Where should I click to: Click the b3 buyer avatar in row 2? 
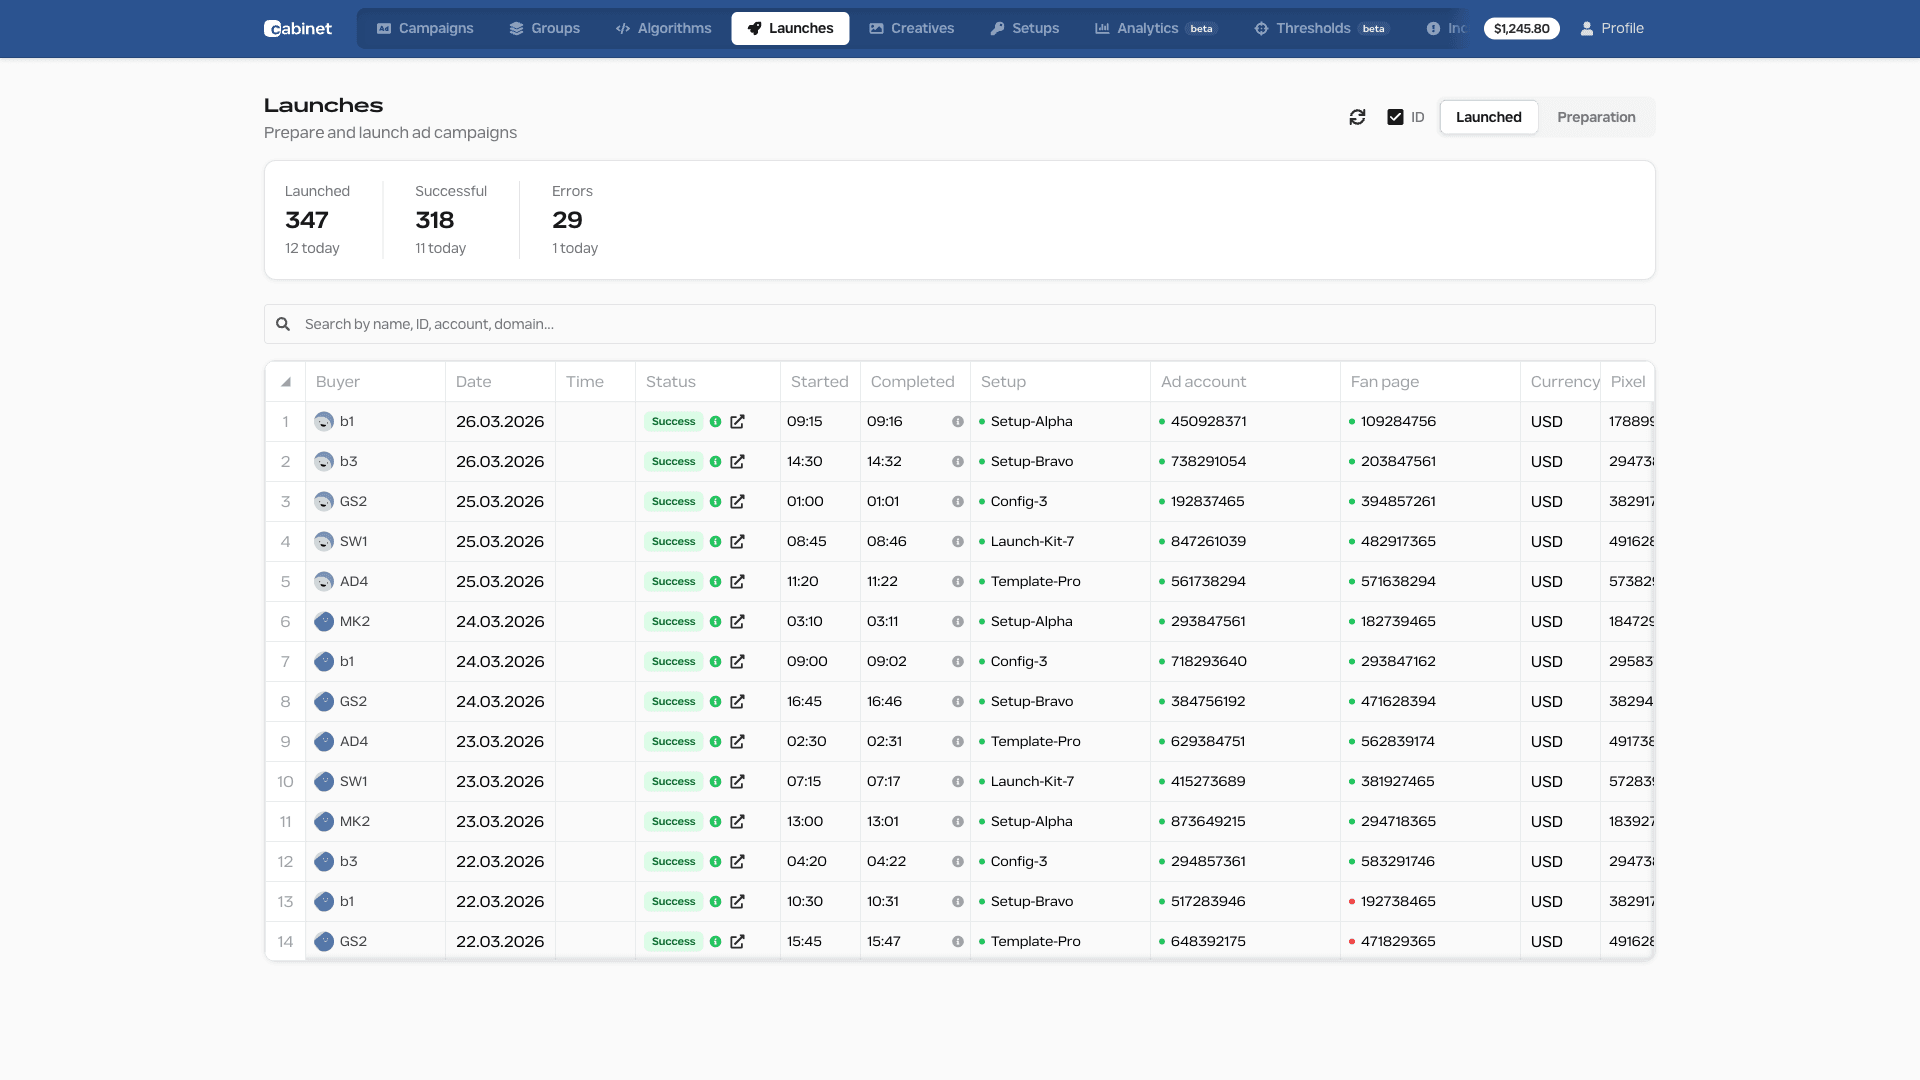pyautogui.click(x=324, y=462)
